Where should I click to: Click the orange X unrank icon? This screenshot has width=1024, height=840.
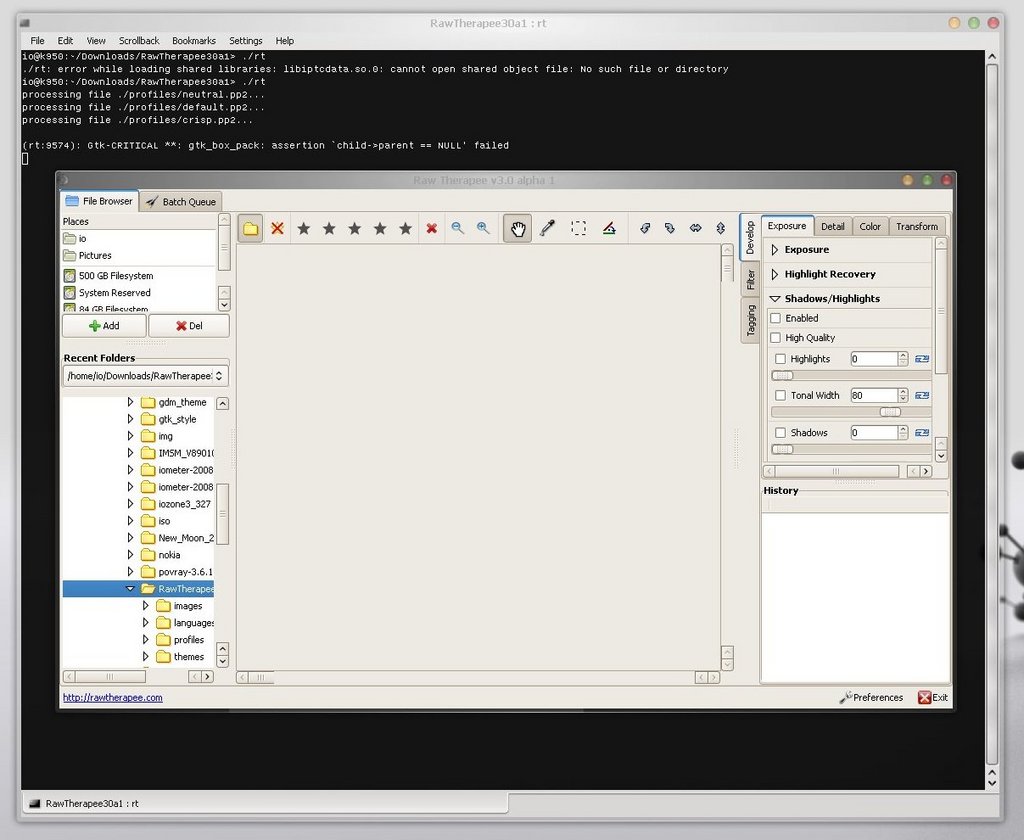point(278,228)
